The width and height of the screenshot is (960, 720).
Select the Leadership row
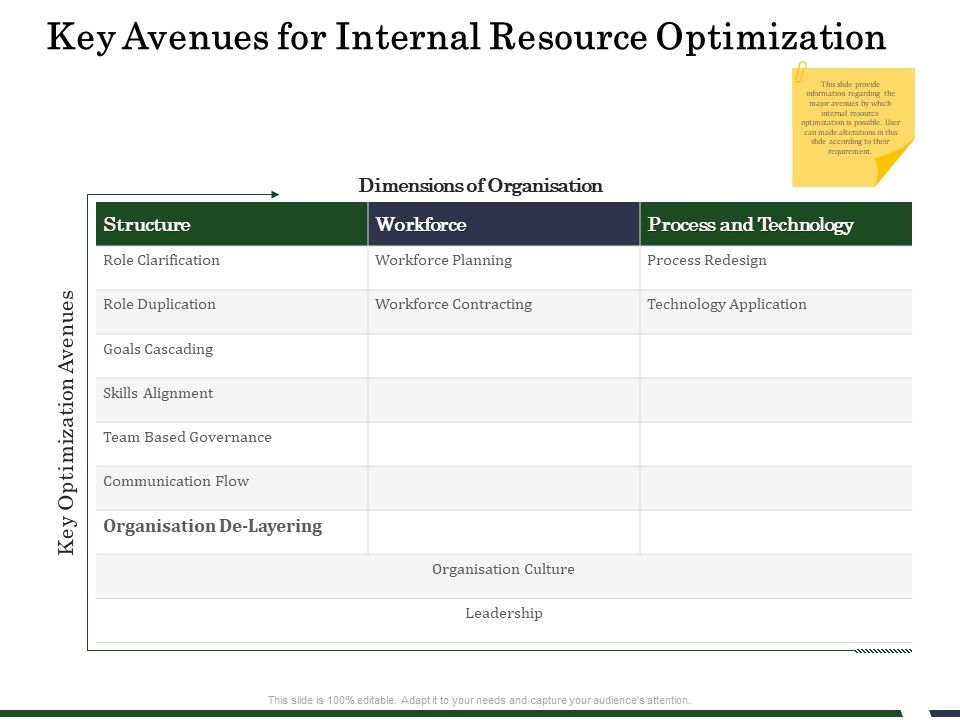click(x=503, y=614)
